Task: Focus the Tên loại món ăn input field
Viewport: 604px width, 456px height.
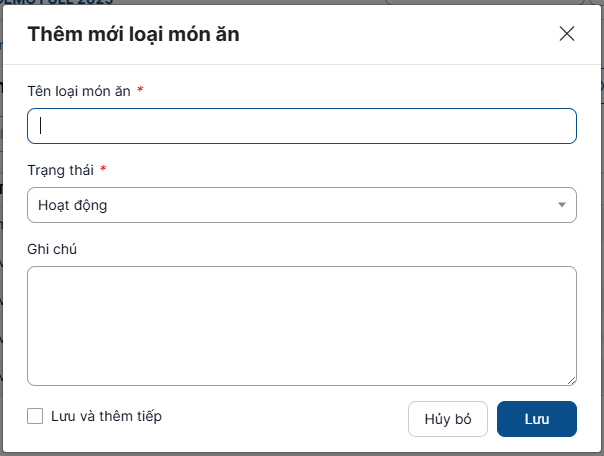Action: click(x=301, y=126)
